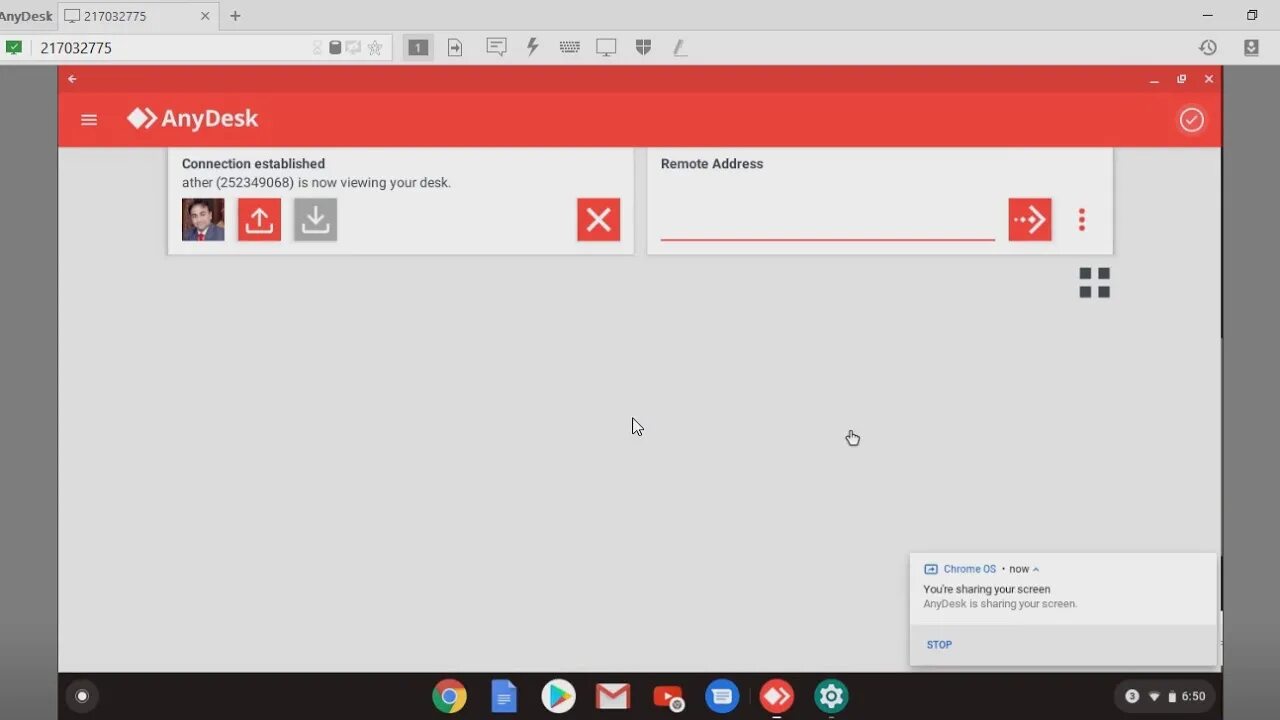Click the red connect arrow button
1280x720 pixels.
pos(1030,220)
